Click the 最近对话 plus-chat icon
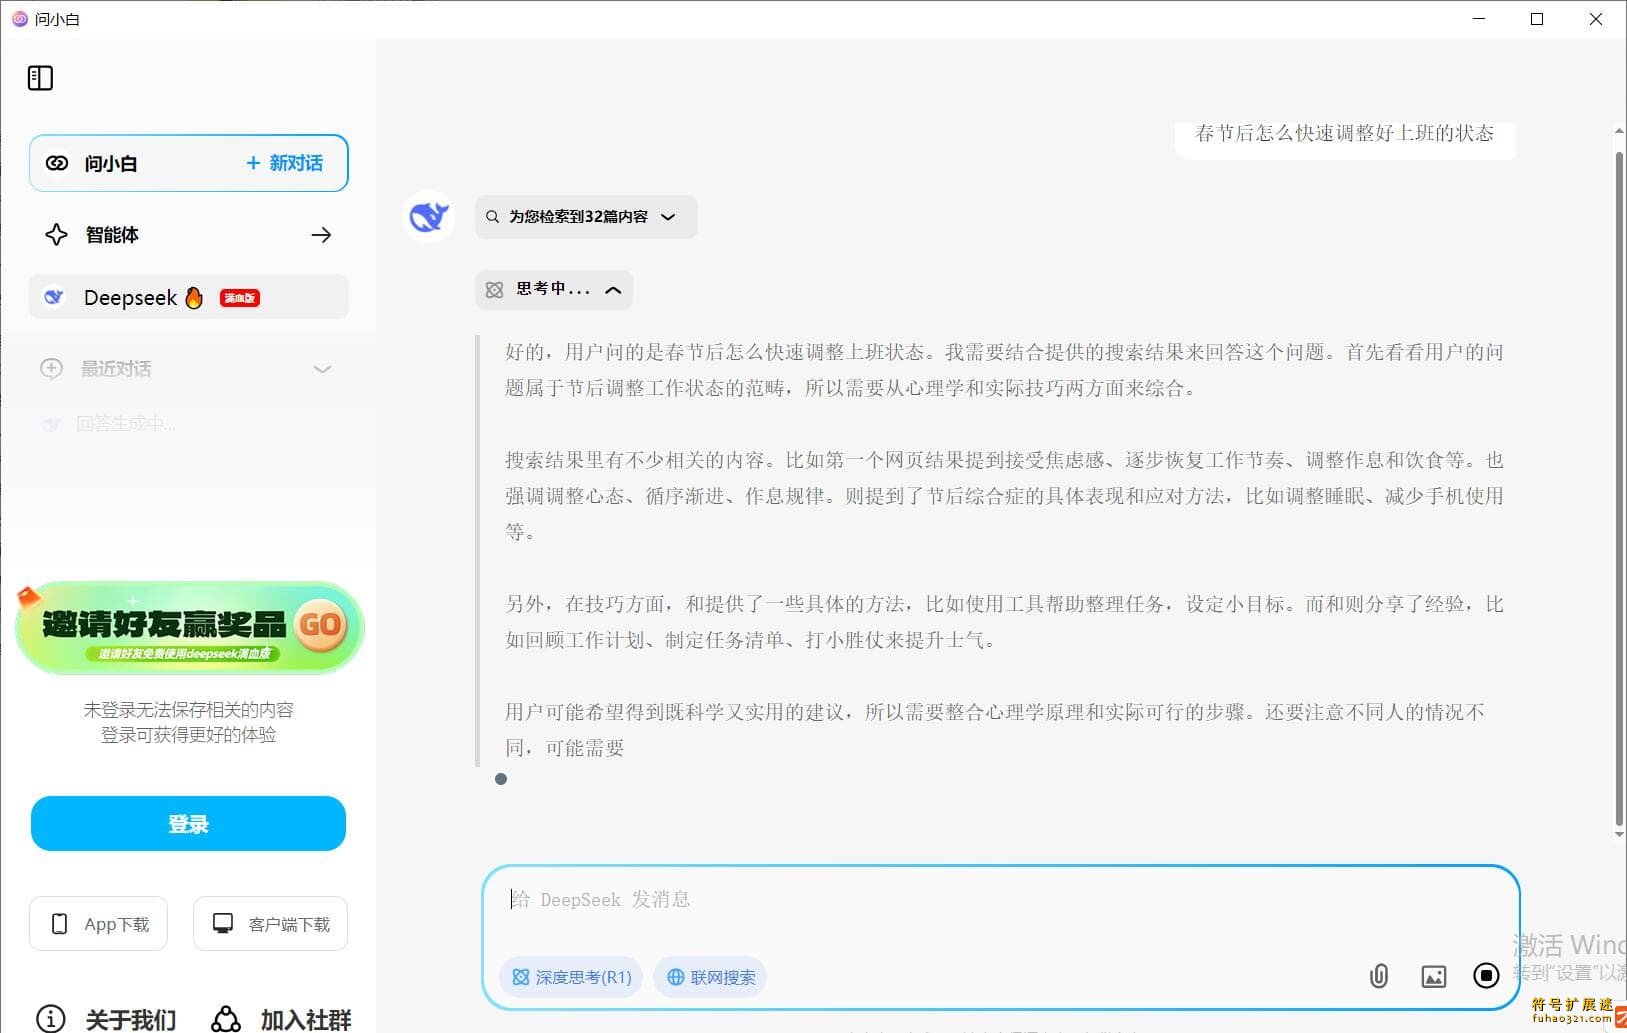Viewport: 1627px width, 1033px height. pos(51,368)
